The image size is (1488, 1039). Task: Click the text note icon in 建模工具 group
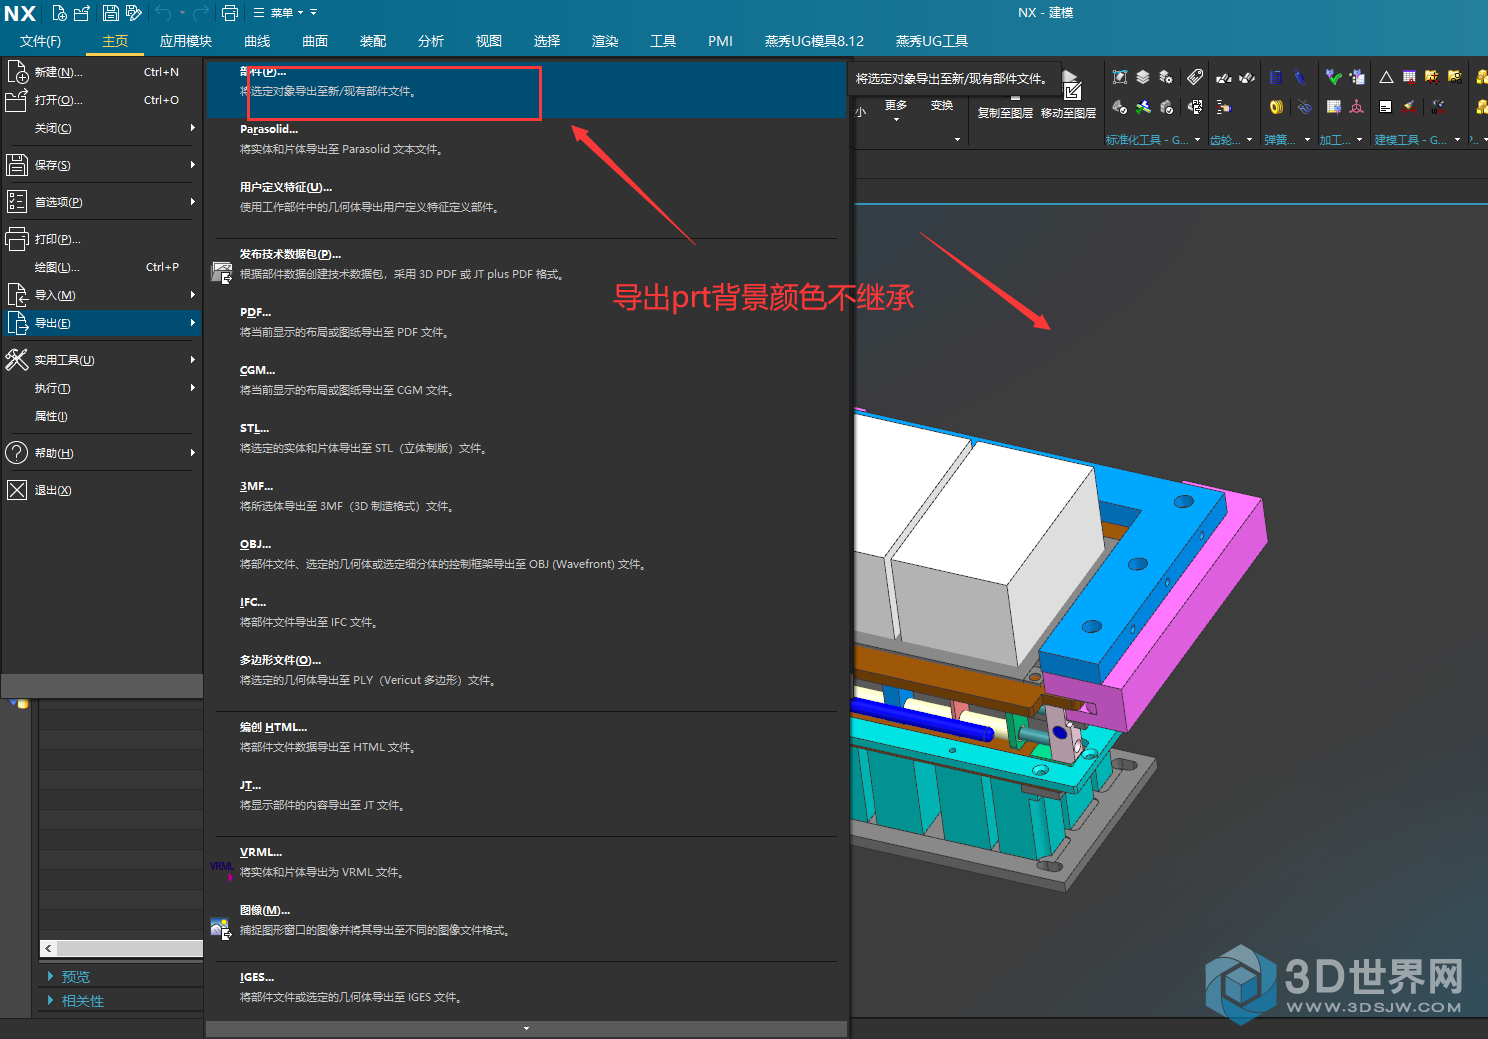tap(1386, 107)
